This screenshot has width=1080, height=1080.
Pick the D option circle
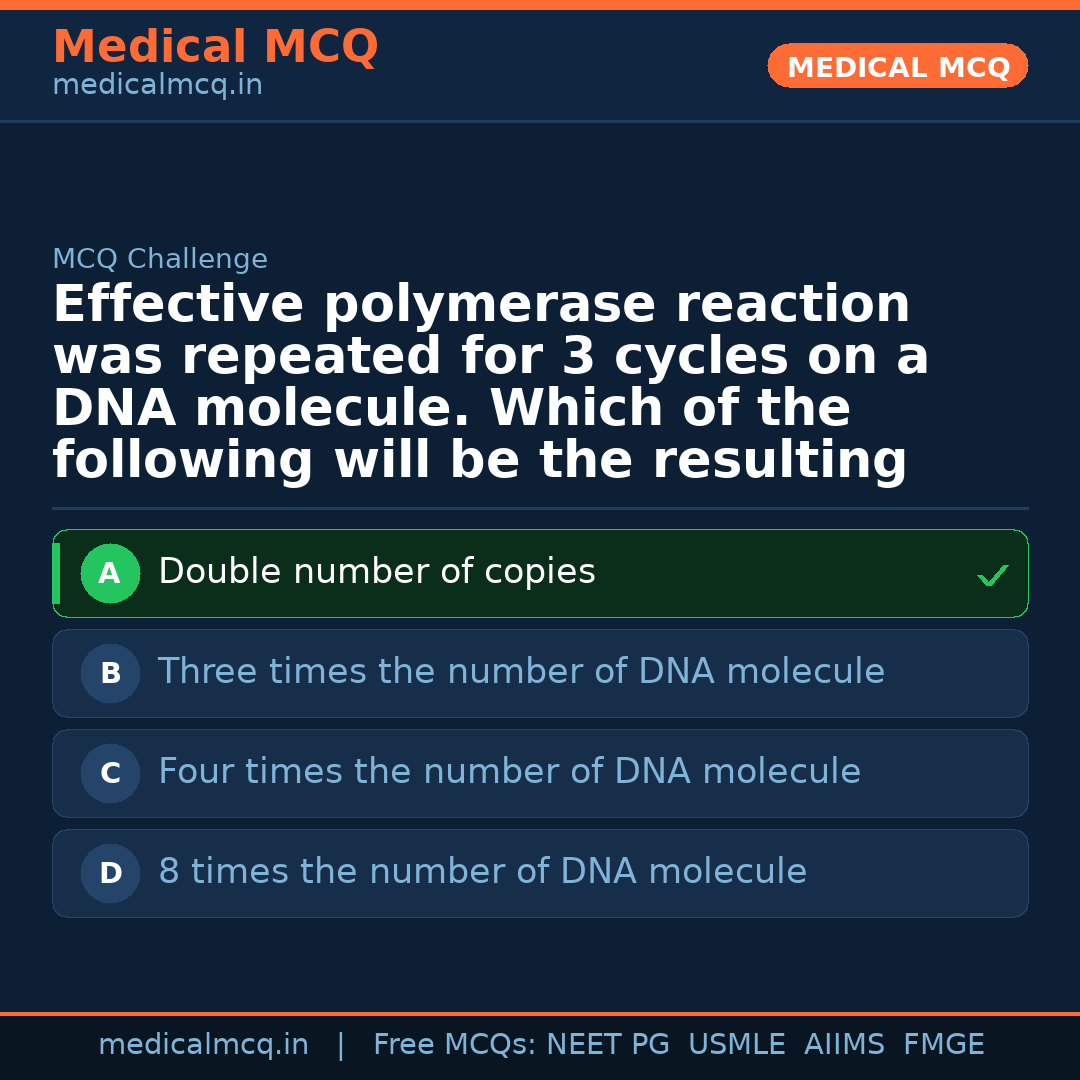(x=110, y=873)
